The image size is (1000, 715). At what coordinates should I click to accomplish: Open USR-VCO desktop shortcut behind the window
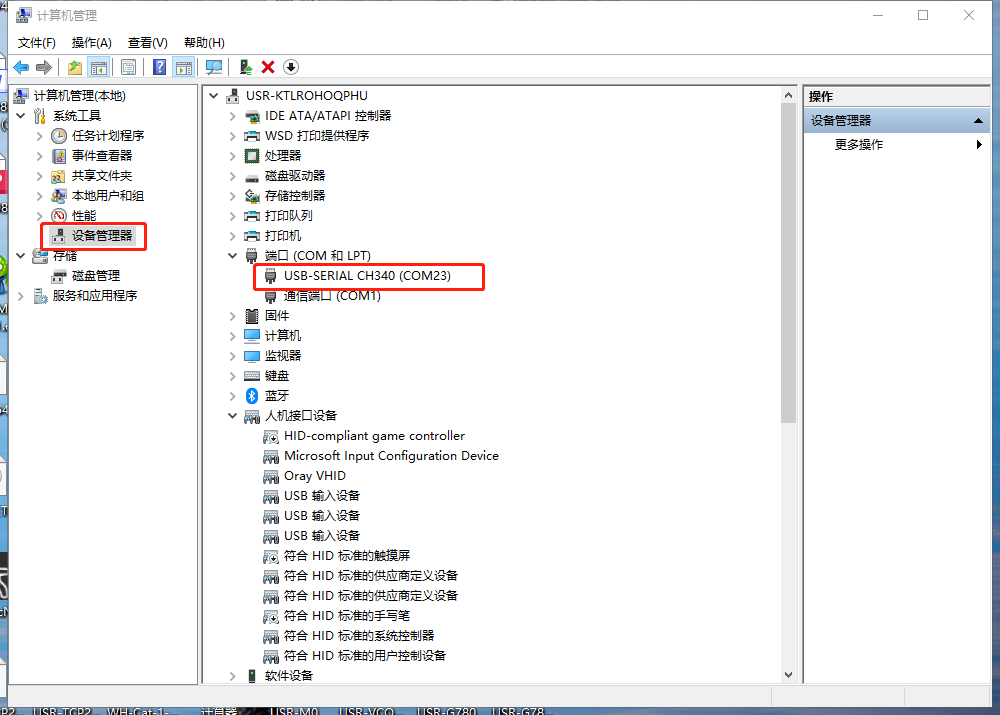(367, 711)
